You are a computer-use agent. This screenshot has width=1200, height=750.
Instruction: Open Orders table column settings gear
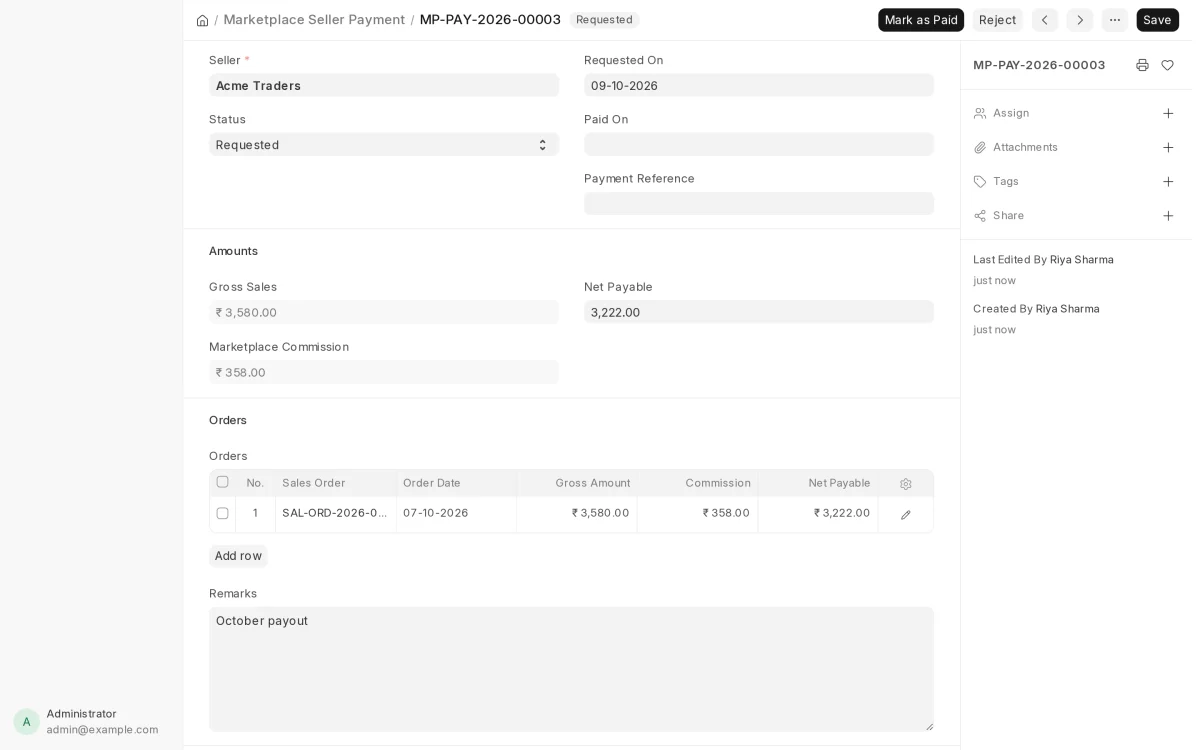[906, 484]
